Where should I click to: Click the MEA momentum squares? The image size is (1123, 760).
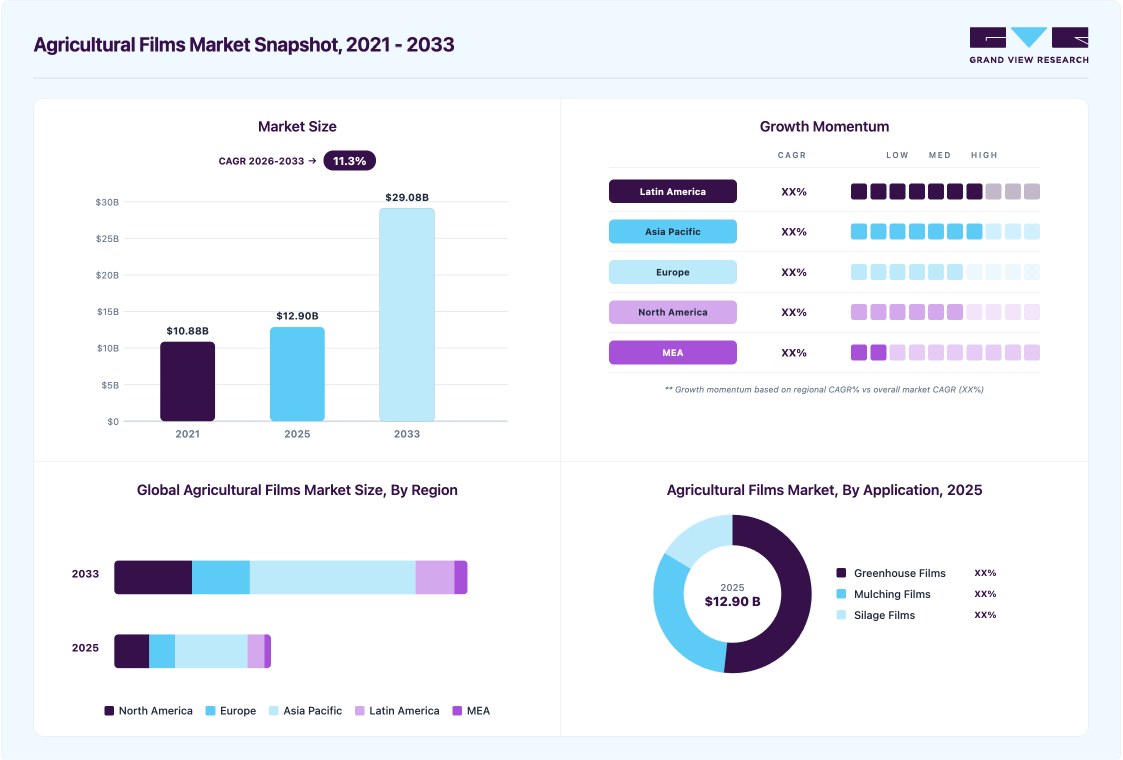[945, 352]
